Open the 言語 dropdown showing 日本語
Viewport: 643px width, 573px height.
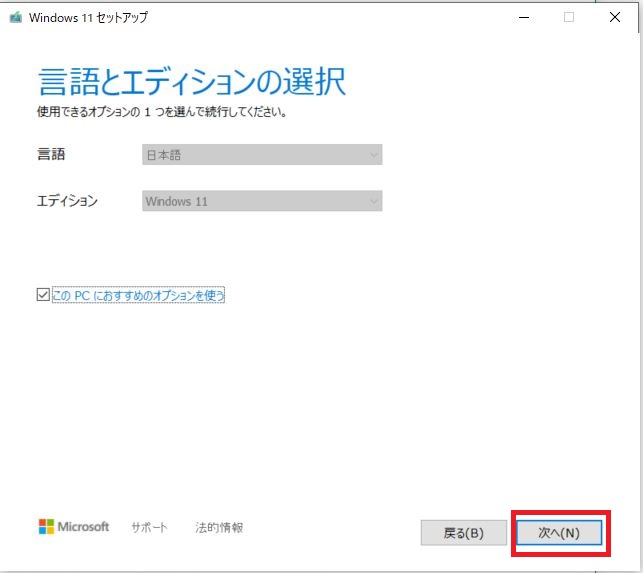click(260, 155)
